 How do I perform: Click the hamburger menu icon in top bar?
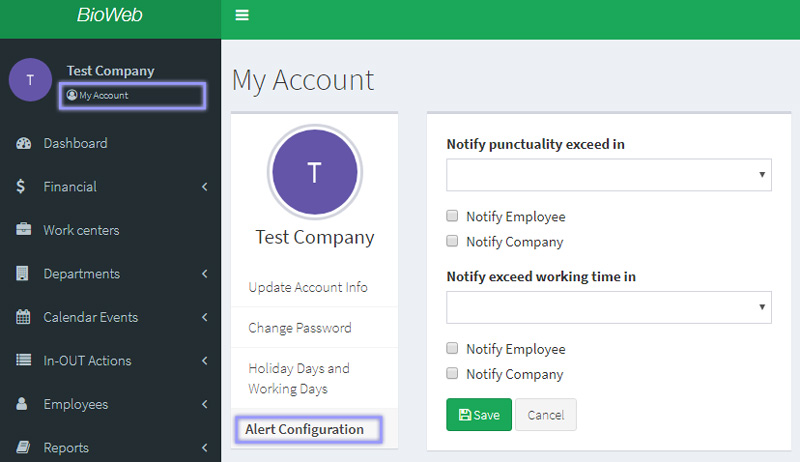[241, 15]
